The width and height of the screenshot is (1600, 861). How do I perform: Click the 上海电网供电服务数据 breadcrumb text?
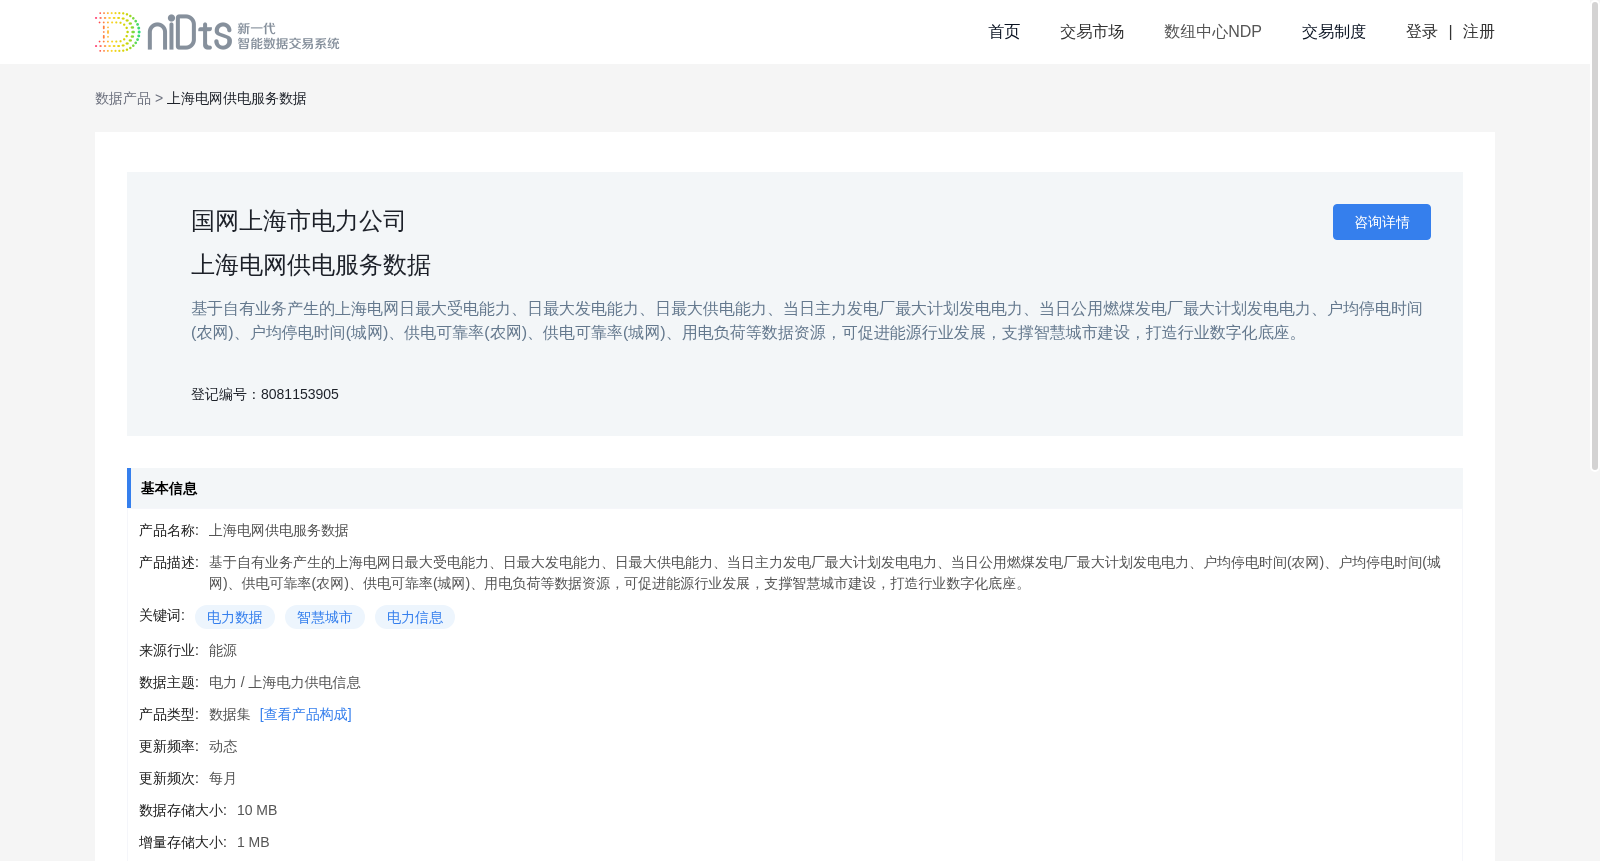point(237,98)
